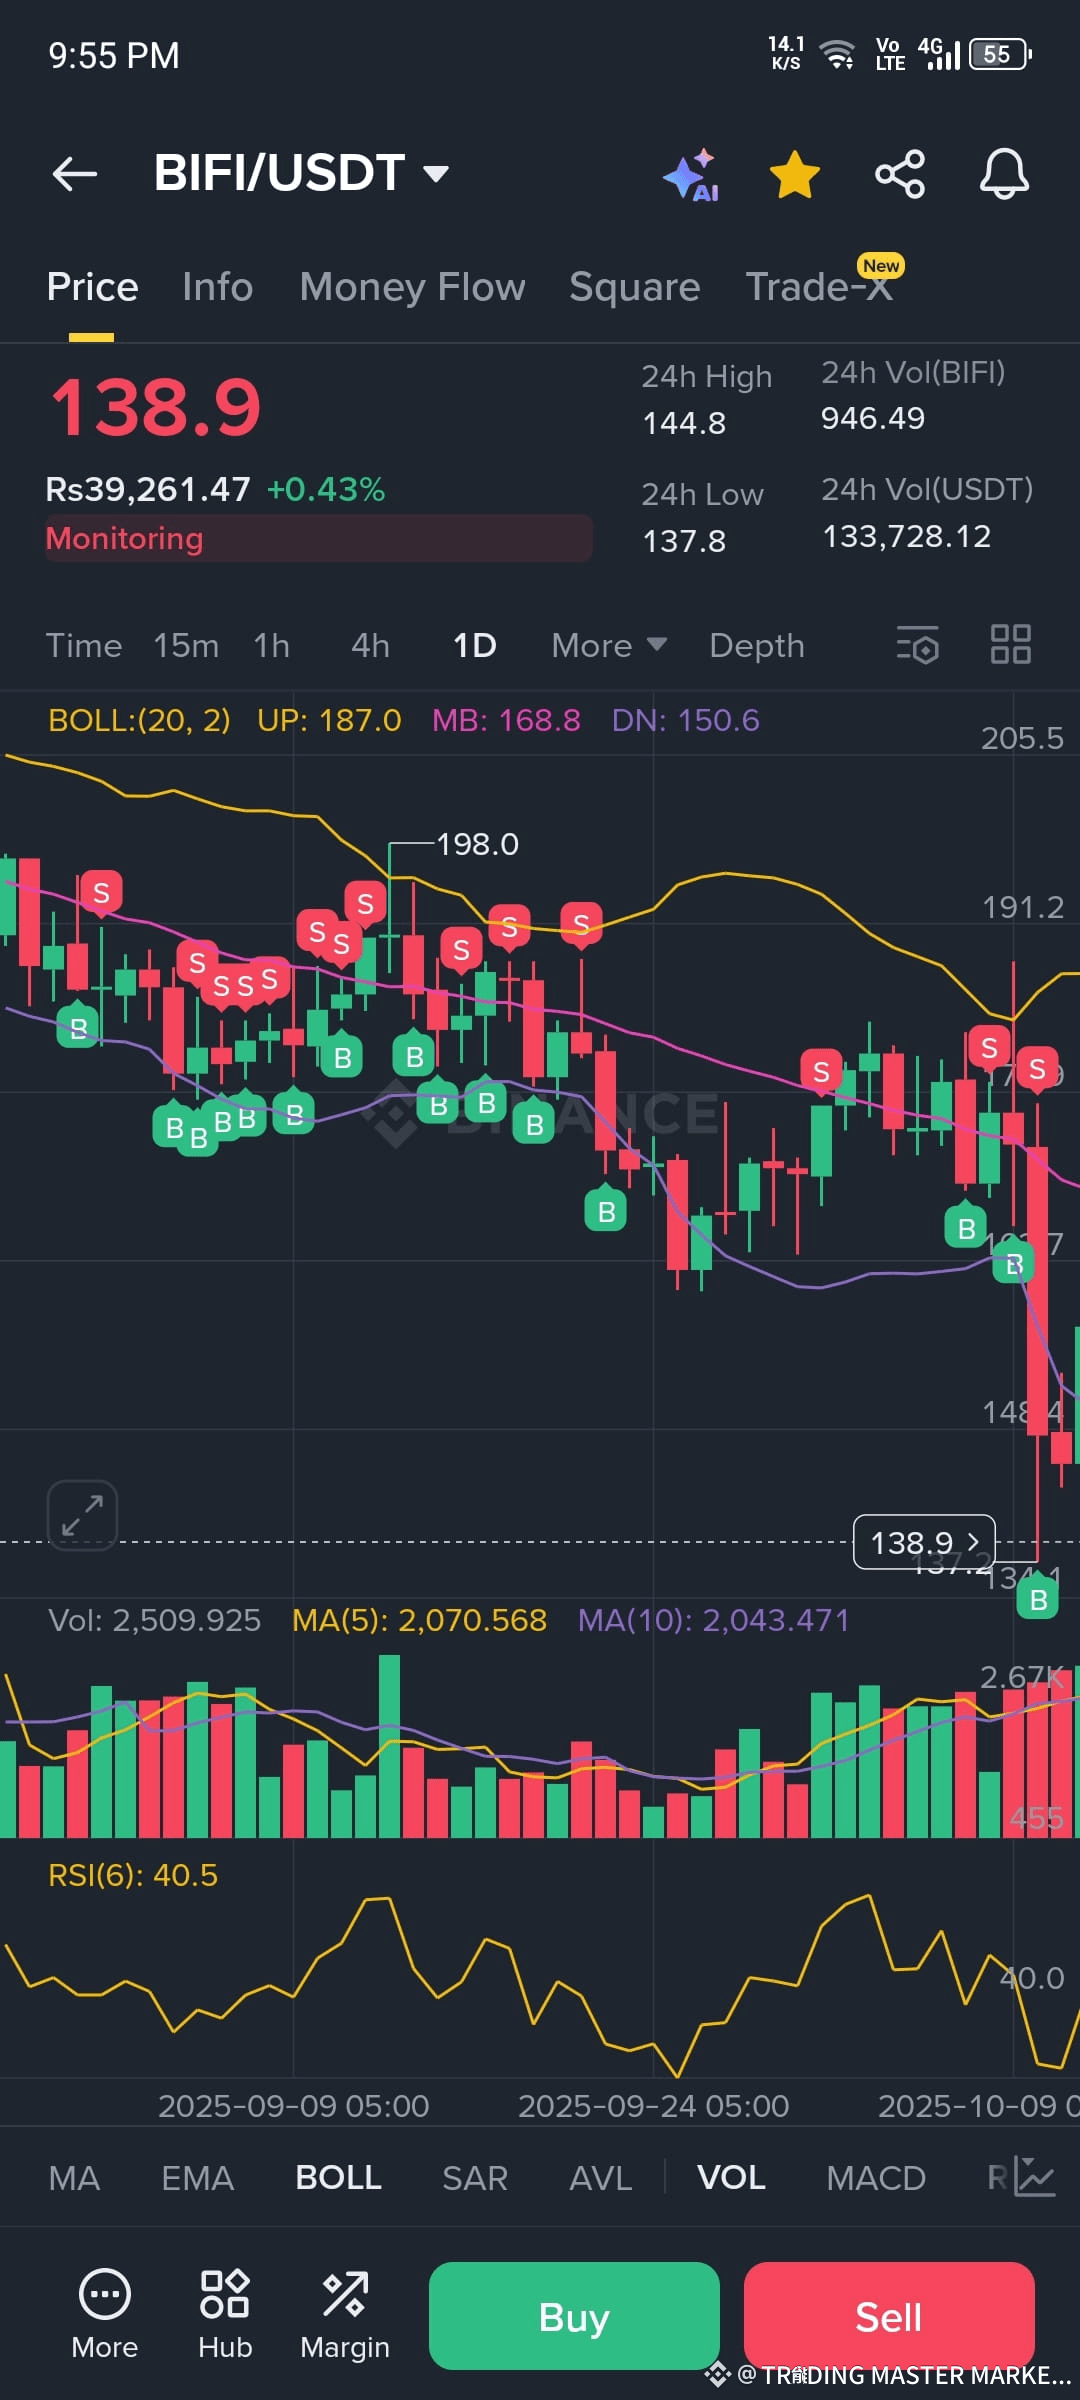Tap the 24h High value 144.8
The height and width of the screenshot is (2400, 1080).
pyautogui.click(x=684, y=423)
